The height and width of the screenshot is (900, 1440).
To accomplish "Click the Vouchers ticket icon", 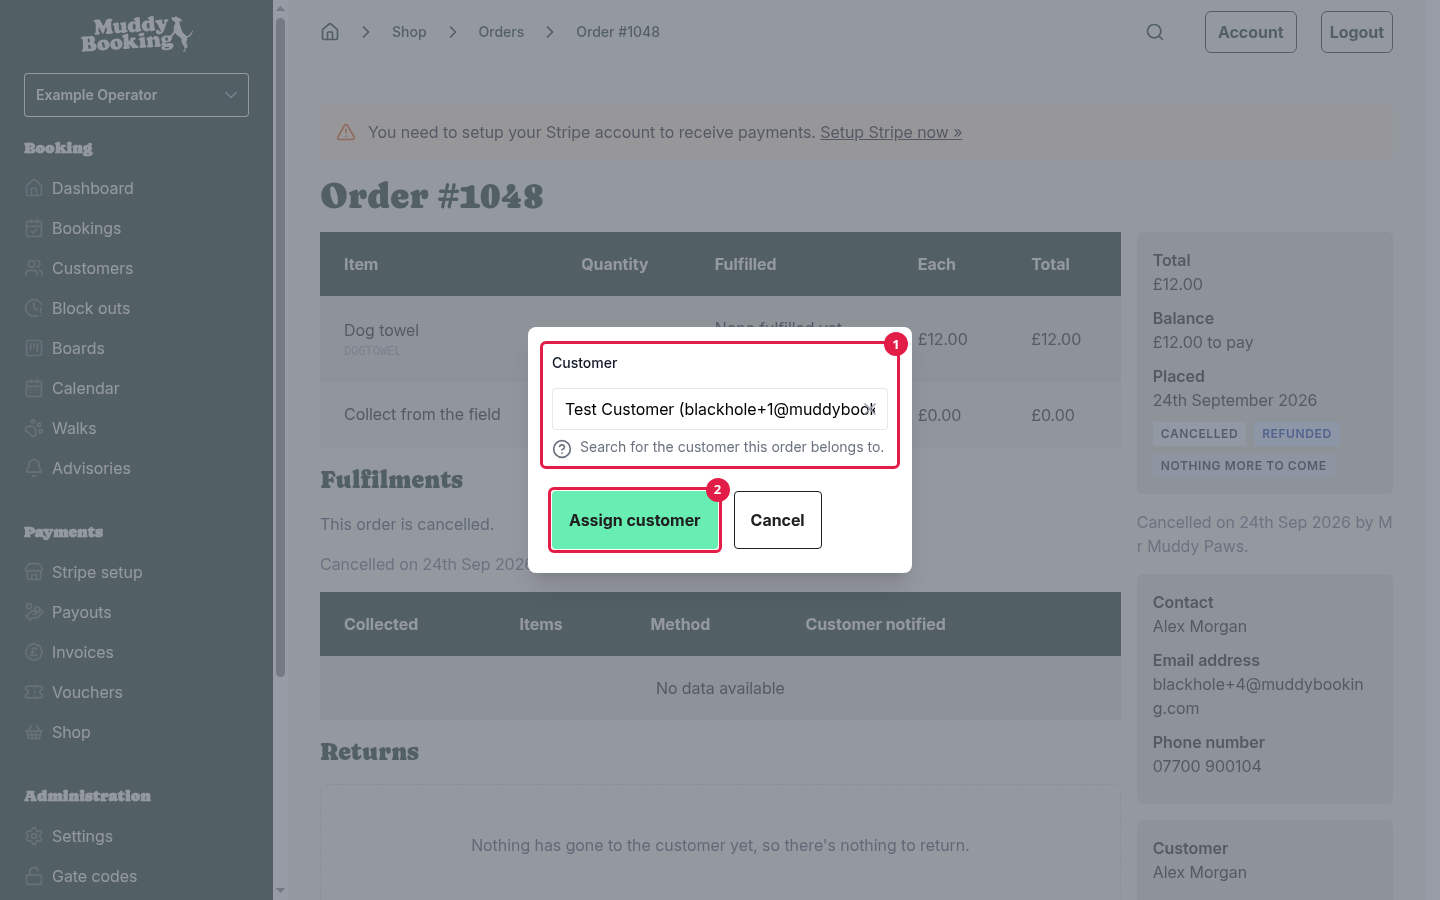I will [x=34, y=692].
